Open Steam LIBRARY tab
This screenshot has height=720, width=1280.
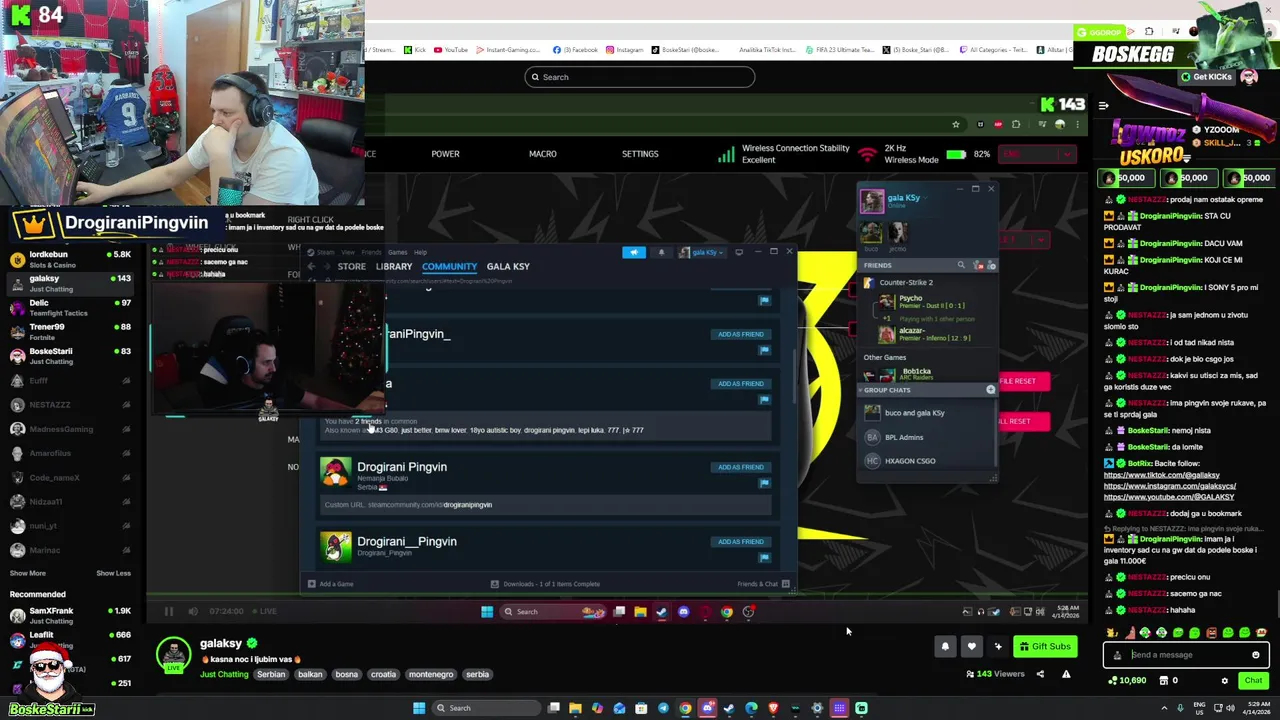point(394,266)
